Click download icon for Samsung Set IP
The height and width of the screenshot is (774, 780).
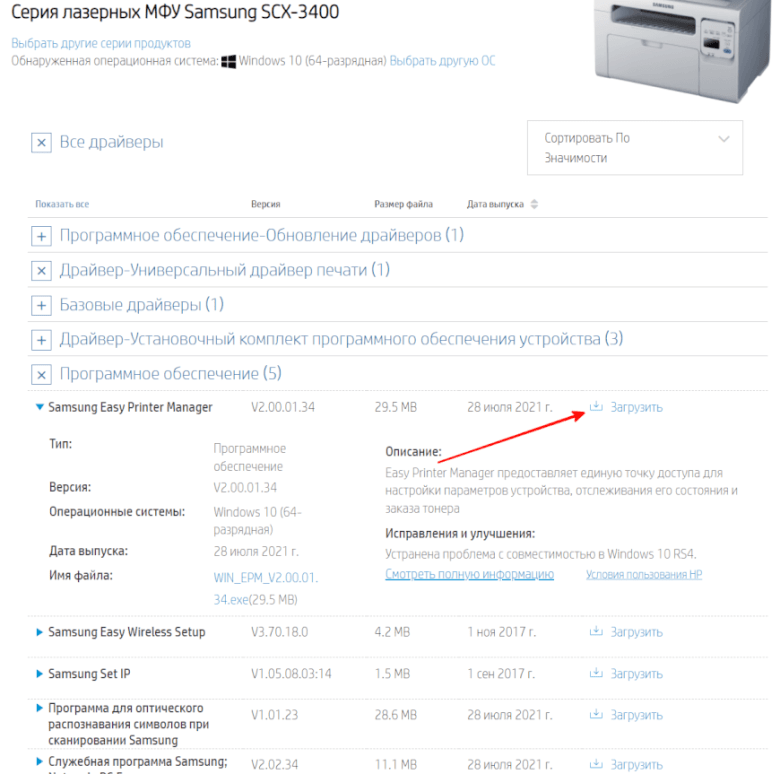pyautogui.click(x=597, y=674)
